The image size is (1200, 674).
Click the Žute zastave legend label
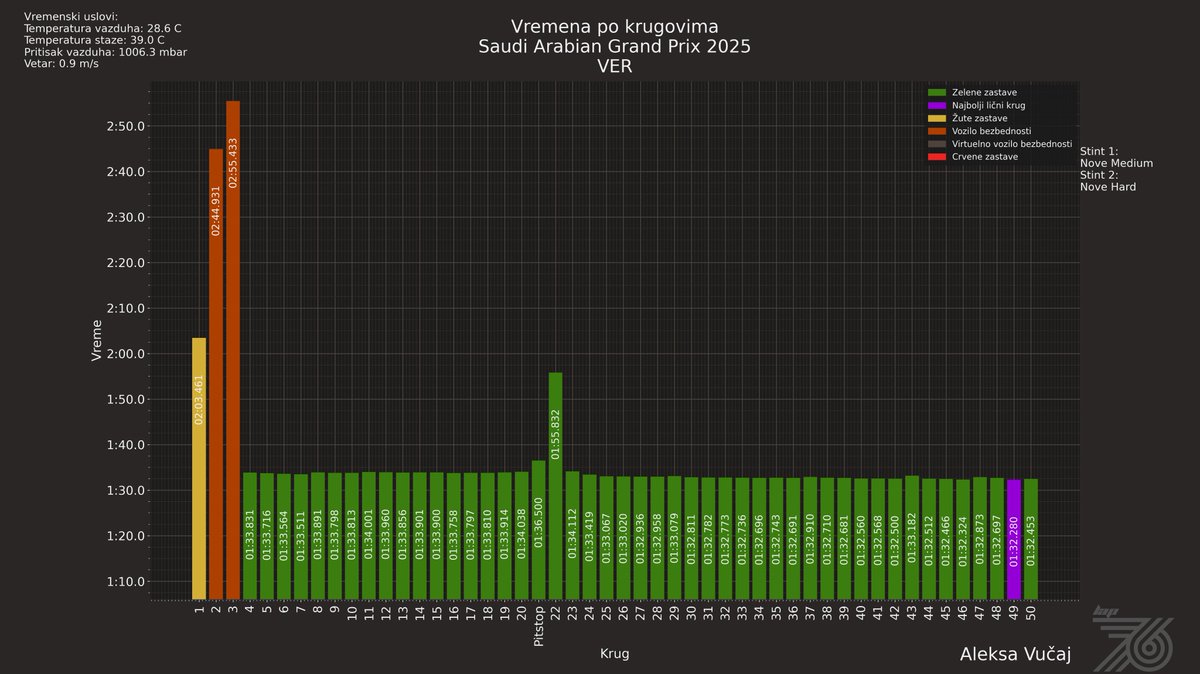(x=979, y=118)
